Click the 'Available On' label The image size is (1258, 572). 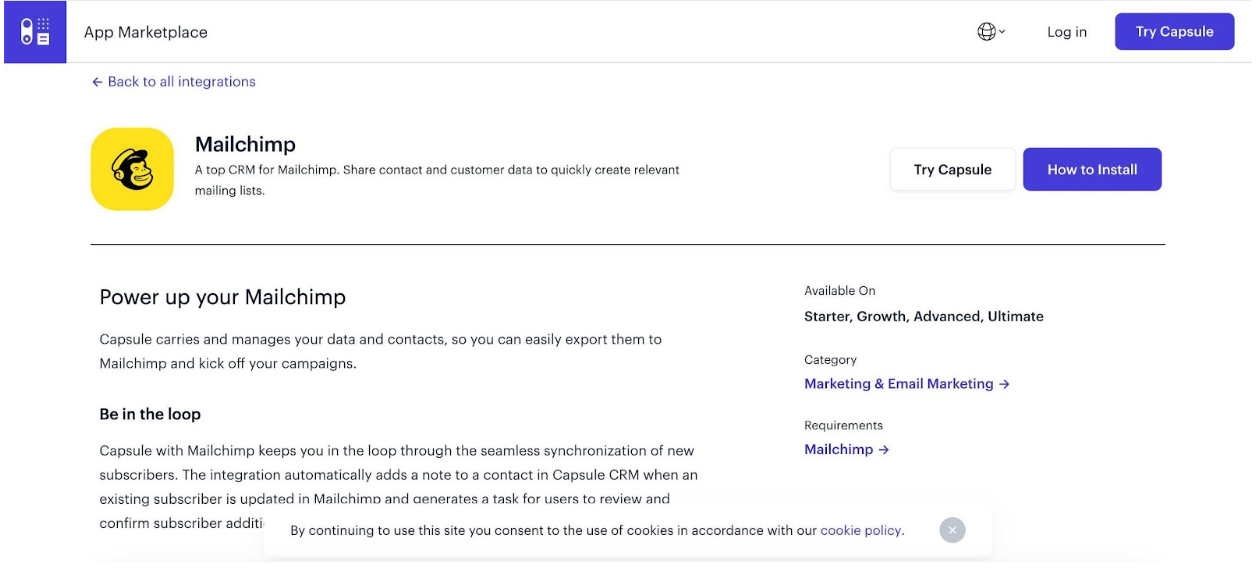[x=840, y=291]
